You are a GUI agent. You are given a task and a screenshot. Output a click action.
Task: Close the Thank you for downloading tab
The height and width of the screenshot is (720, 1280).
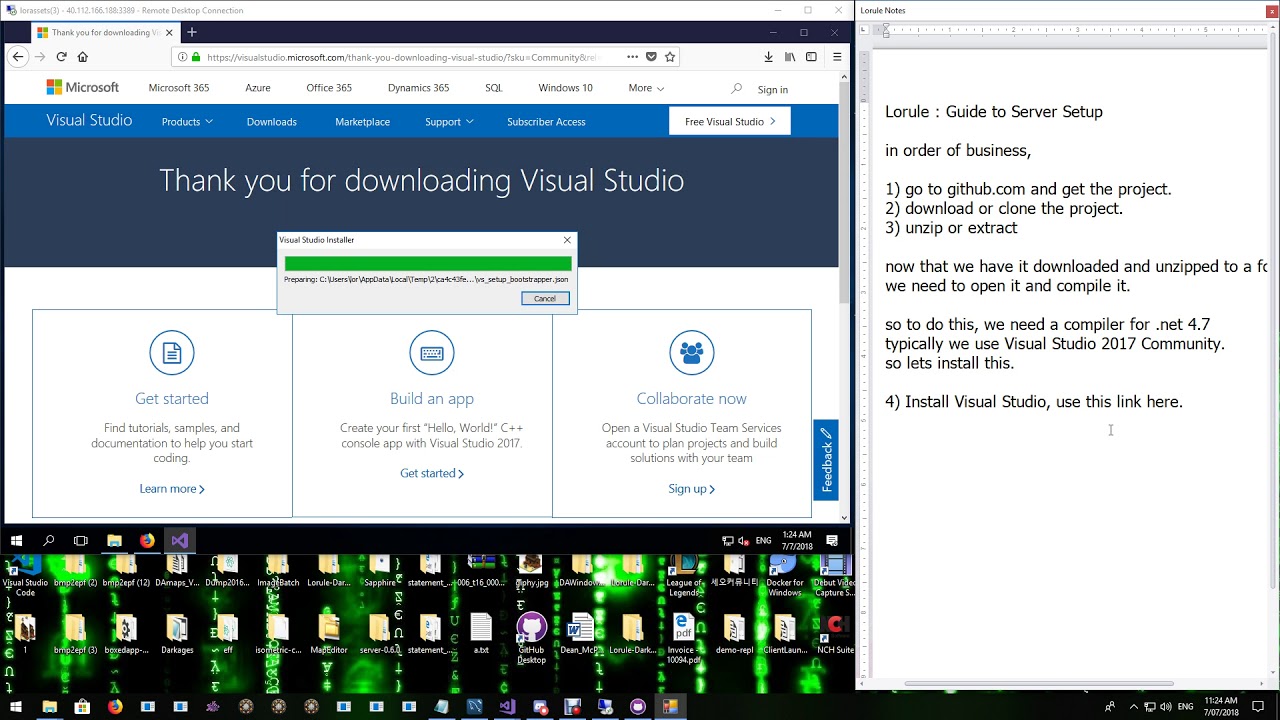(x=170, y=32)
